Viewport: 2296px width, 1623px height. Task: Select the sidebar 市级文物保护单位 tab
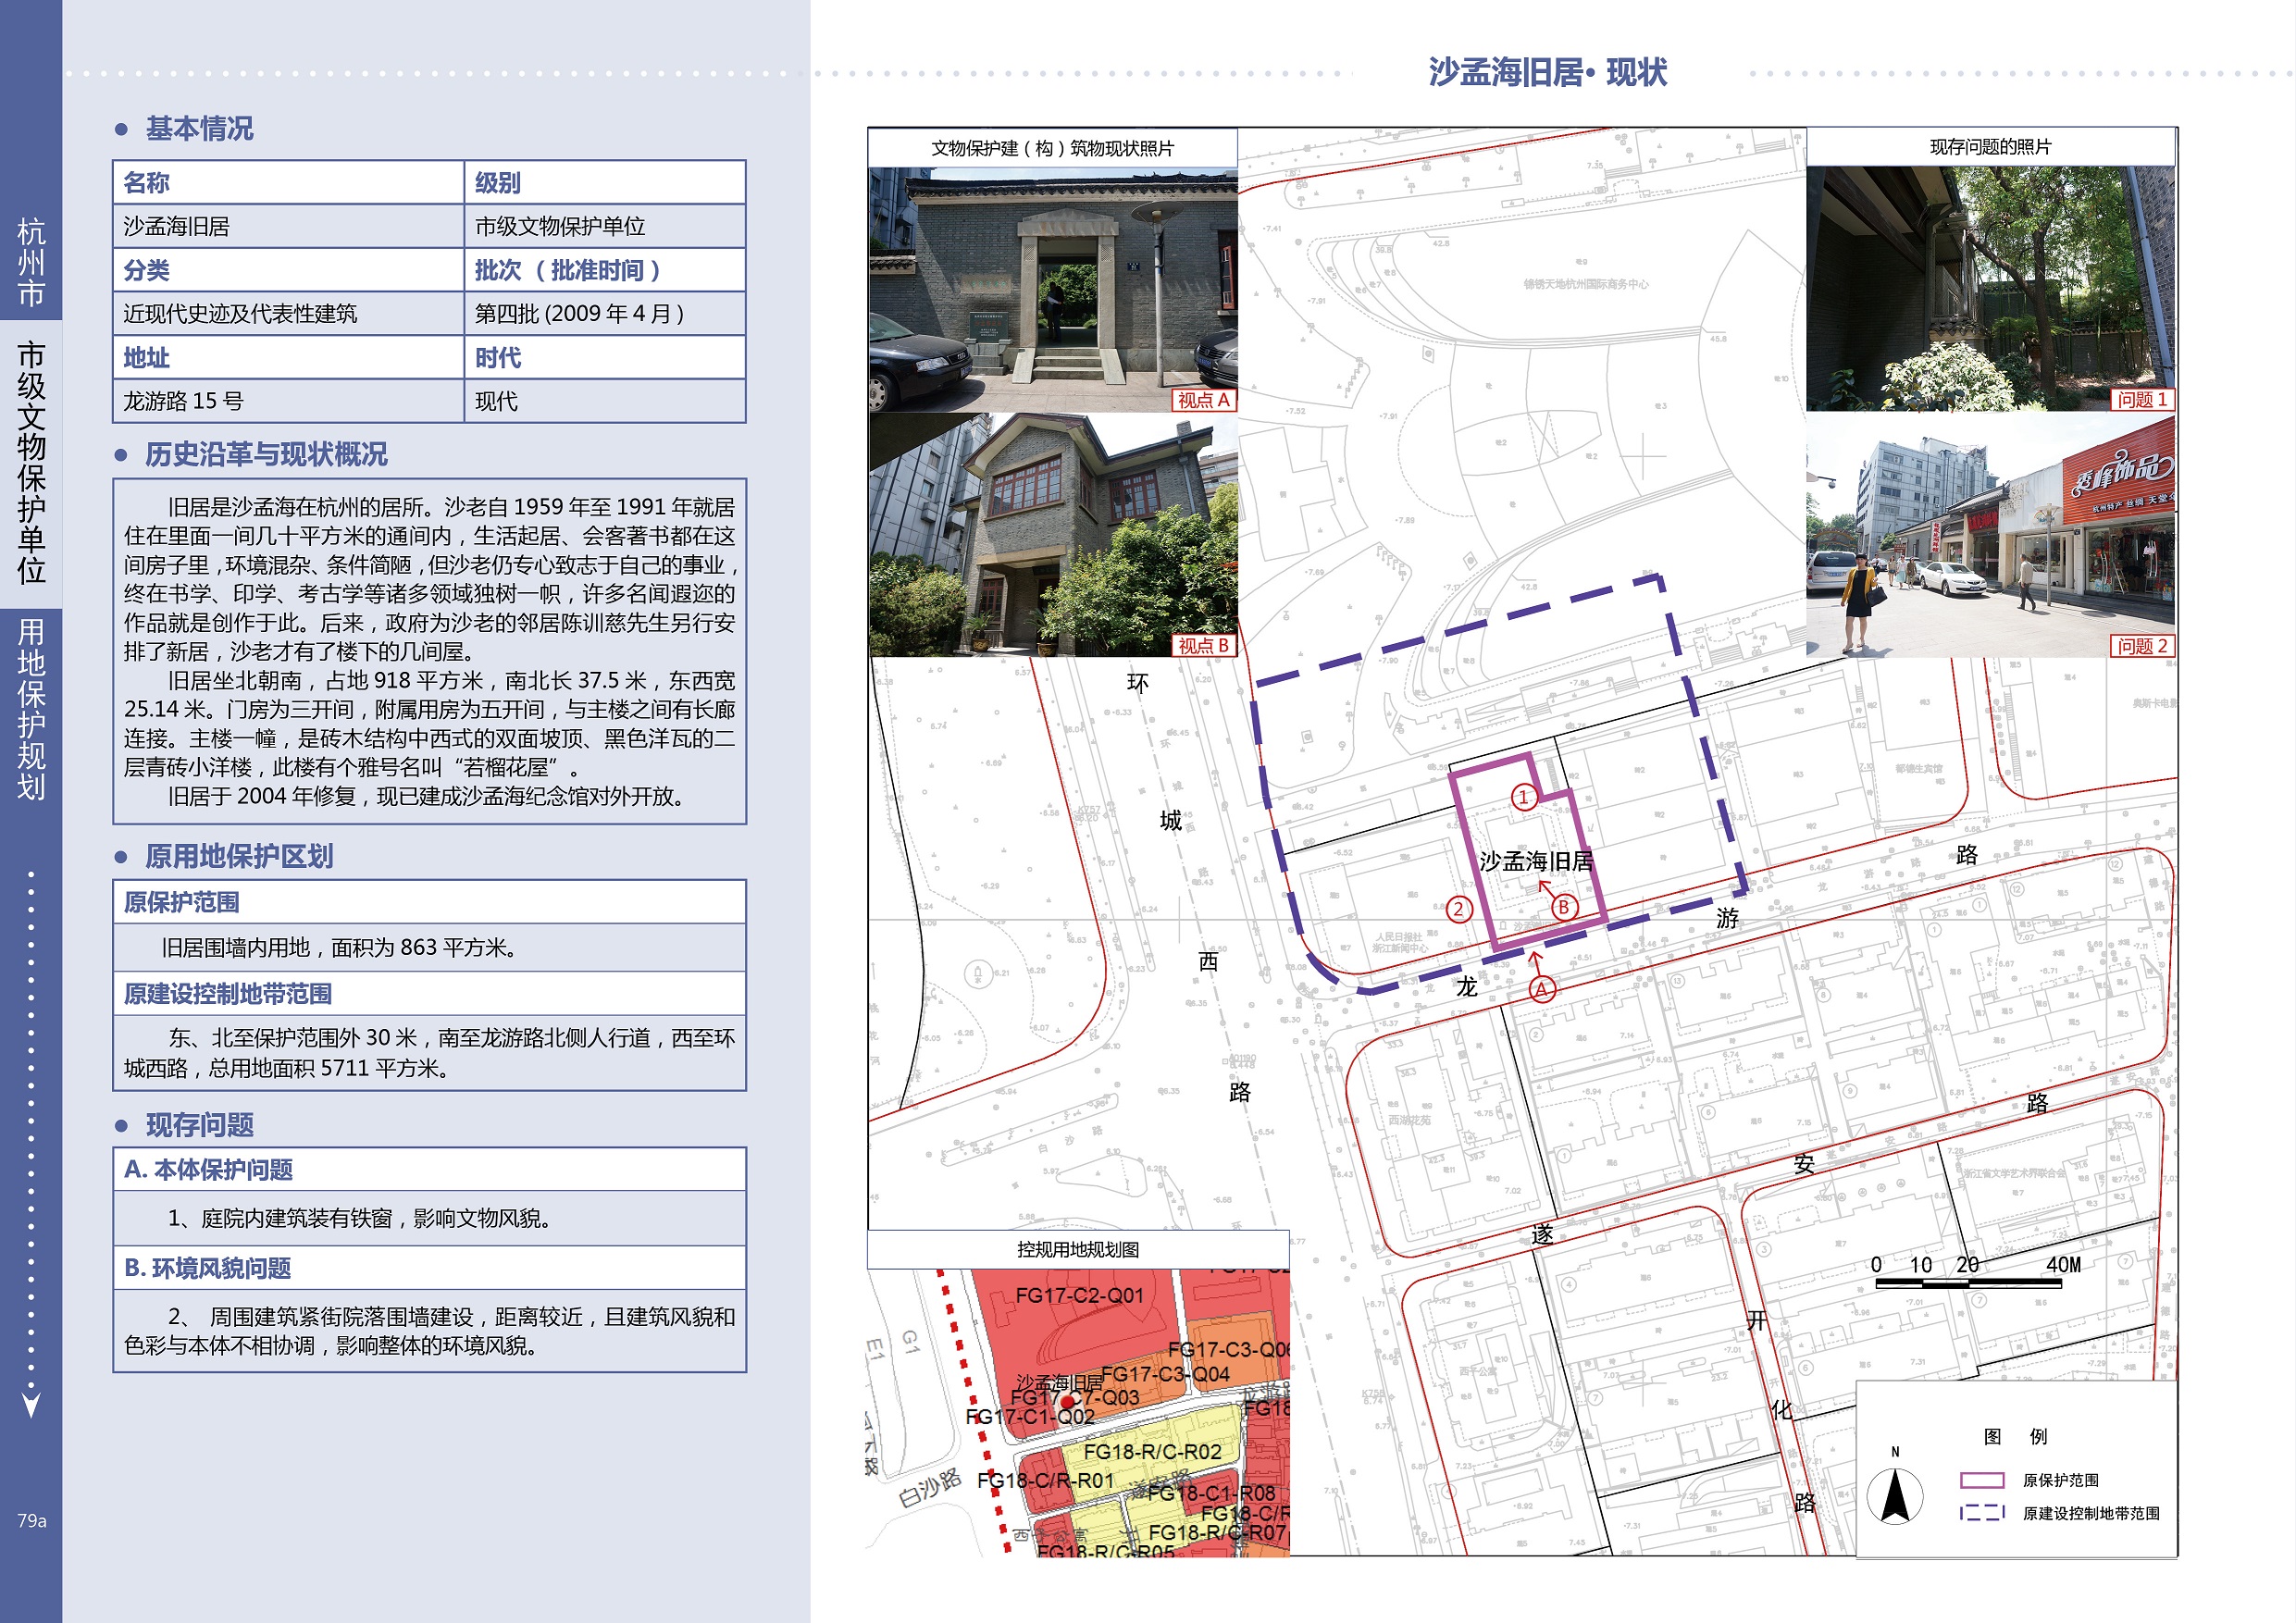point(31,463)
